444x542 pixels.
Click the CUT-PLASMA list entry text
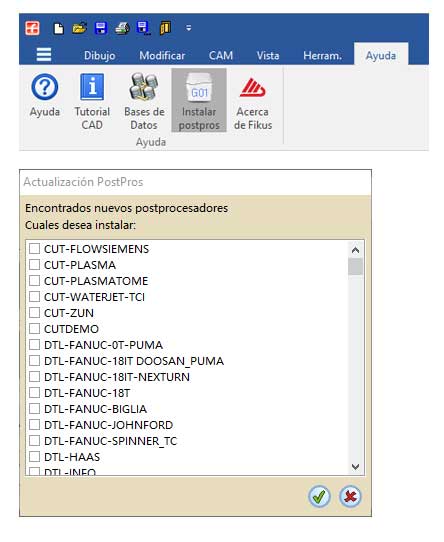coord(80,265)
